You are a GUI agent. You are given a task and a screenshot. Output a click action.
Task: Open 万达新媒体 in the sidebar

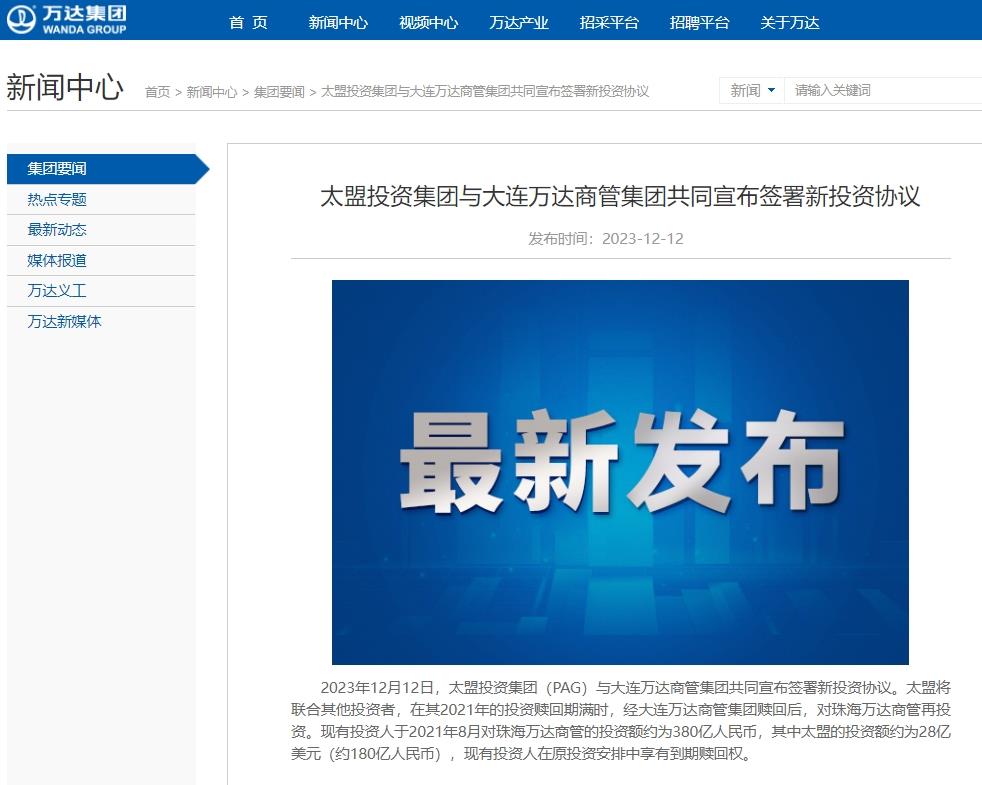[x=101, y=322]
